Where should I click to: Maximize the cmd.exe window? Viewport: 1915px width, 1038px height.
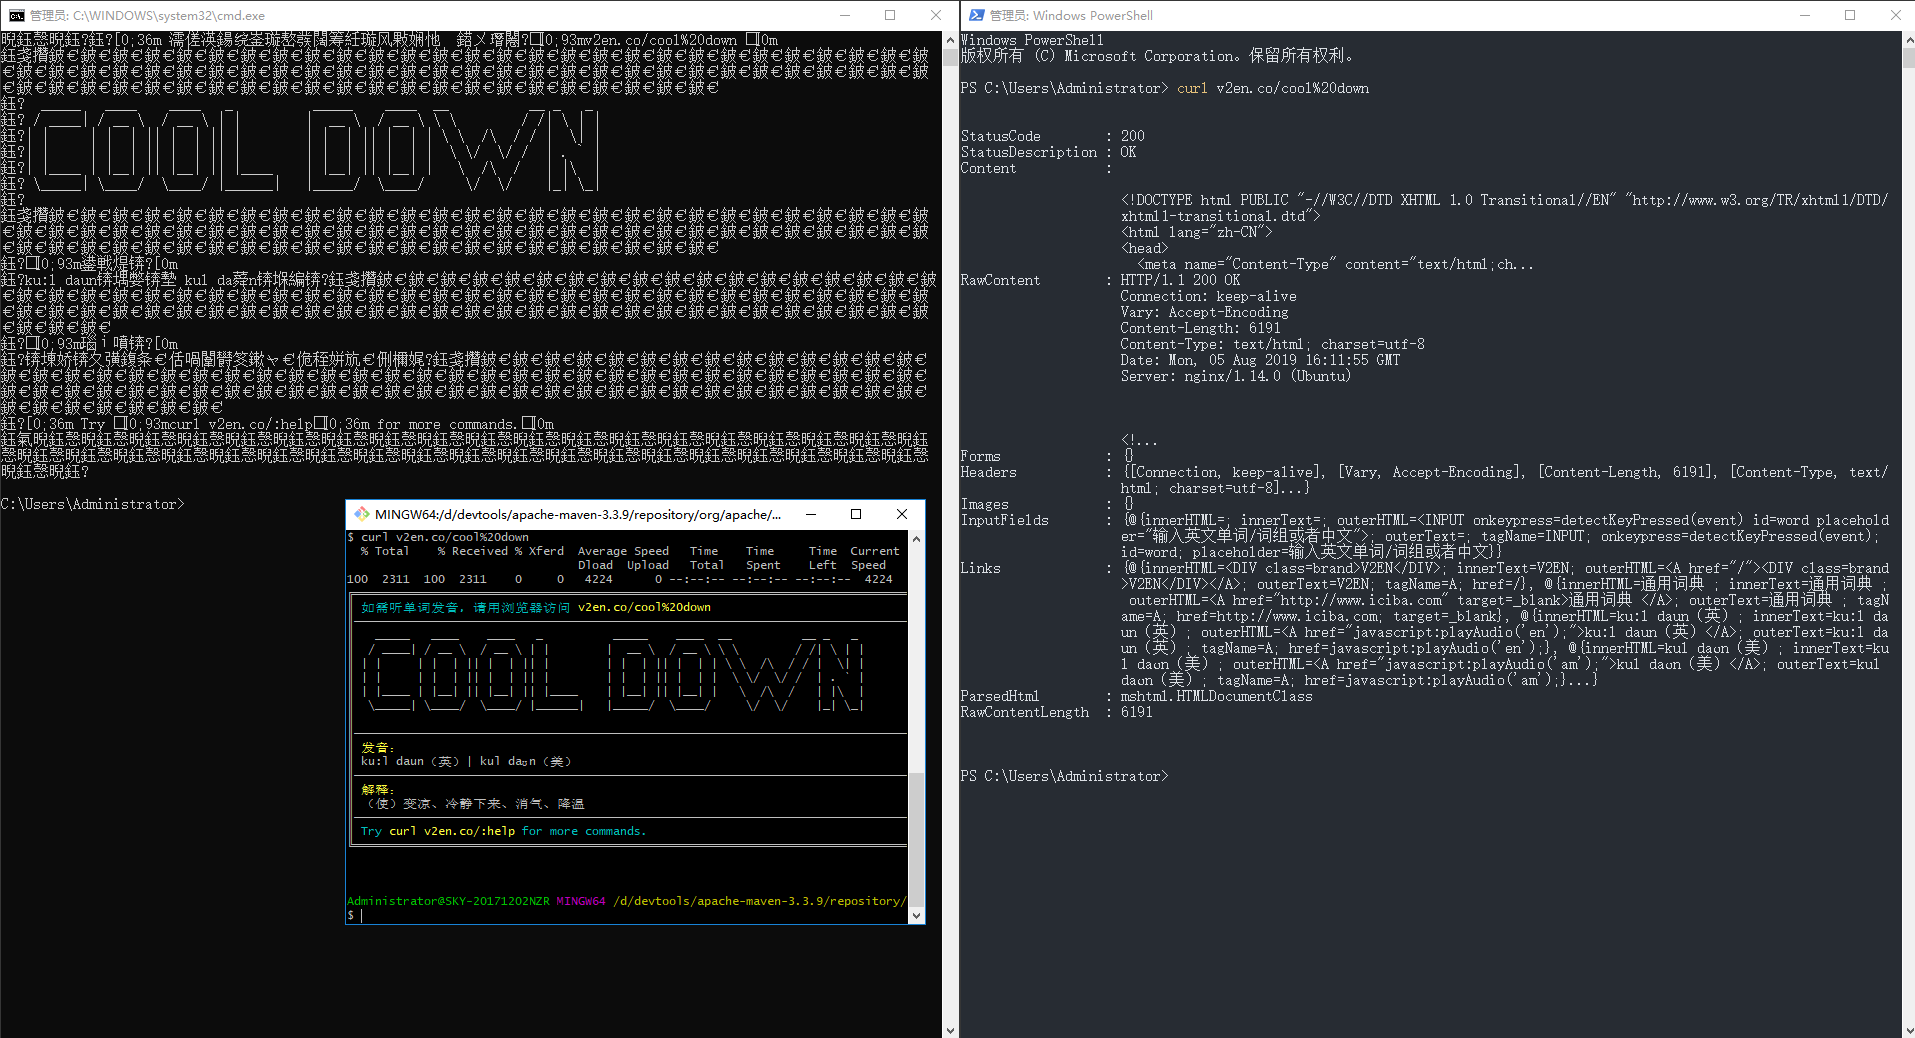[890, 15]
